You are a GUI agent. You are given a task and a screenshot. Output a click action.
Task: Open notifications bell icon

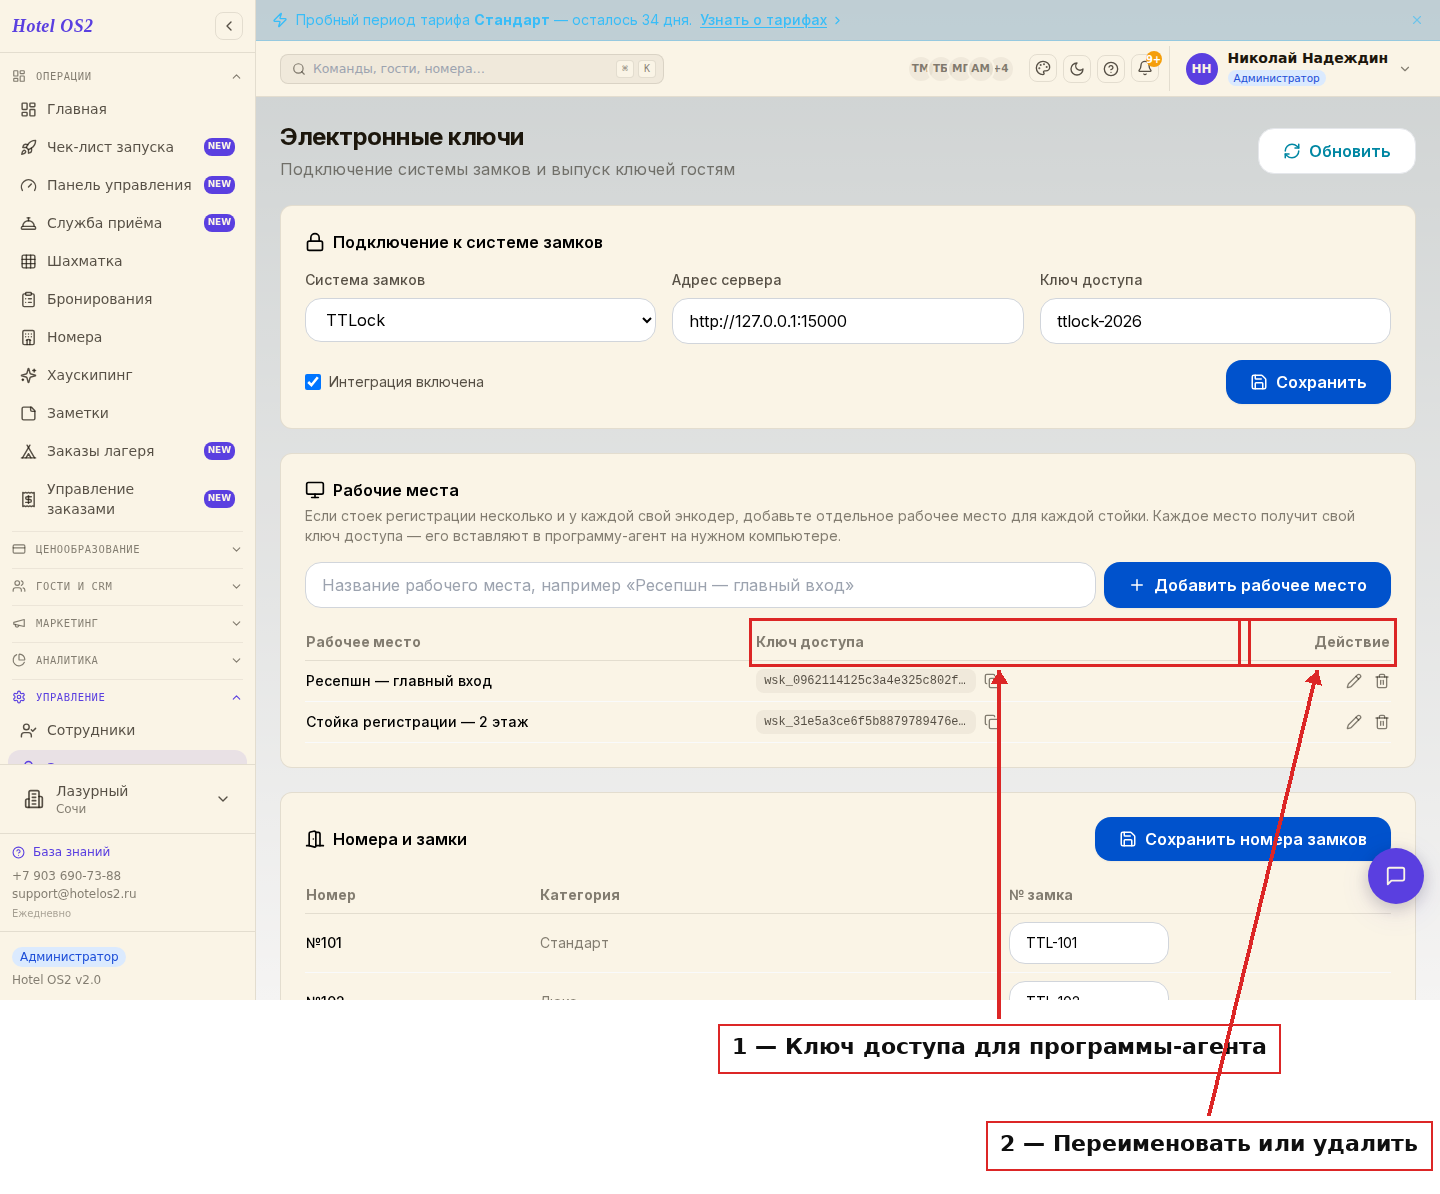1145,69
